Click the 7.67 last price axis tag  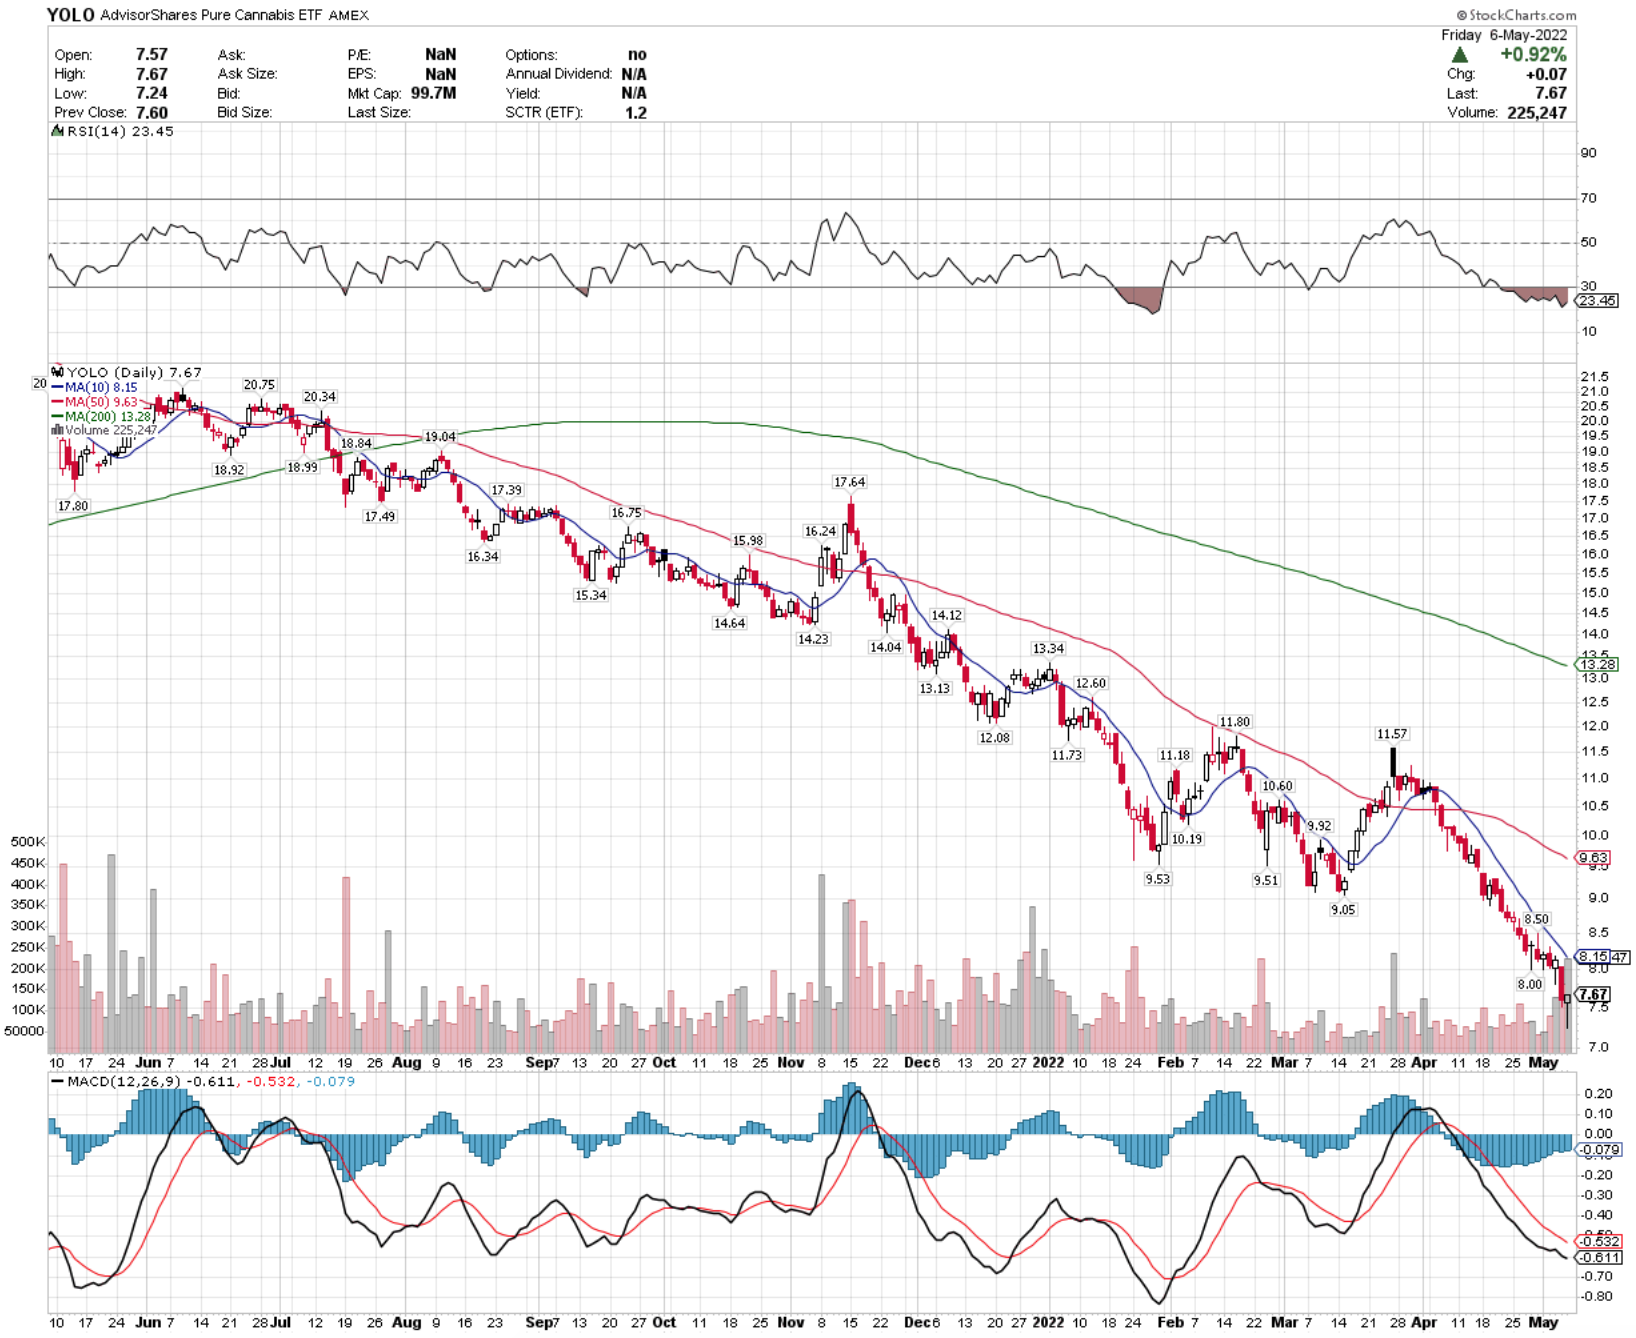click(x=1594, y=994)
